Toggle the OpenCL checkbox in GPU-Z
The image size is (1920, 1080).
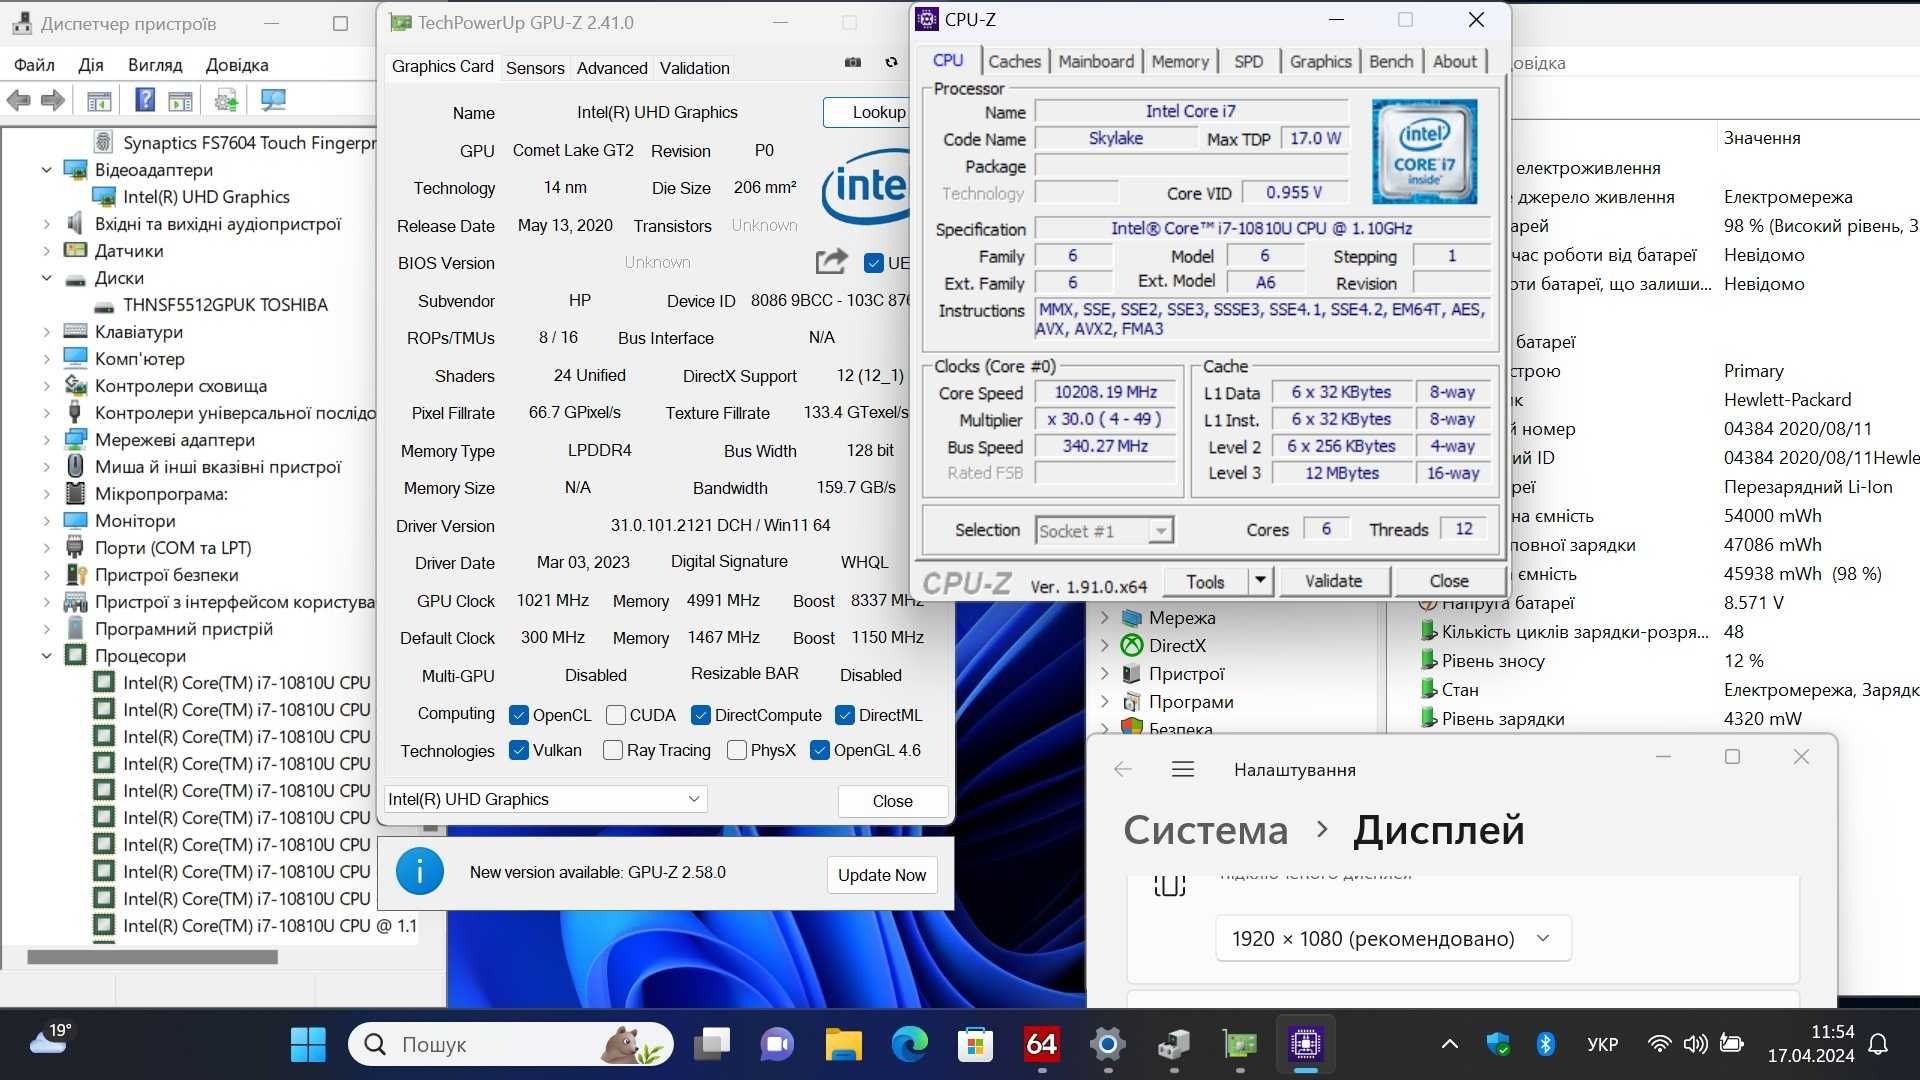pyautogui.click(x=518, y=715)
